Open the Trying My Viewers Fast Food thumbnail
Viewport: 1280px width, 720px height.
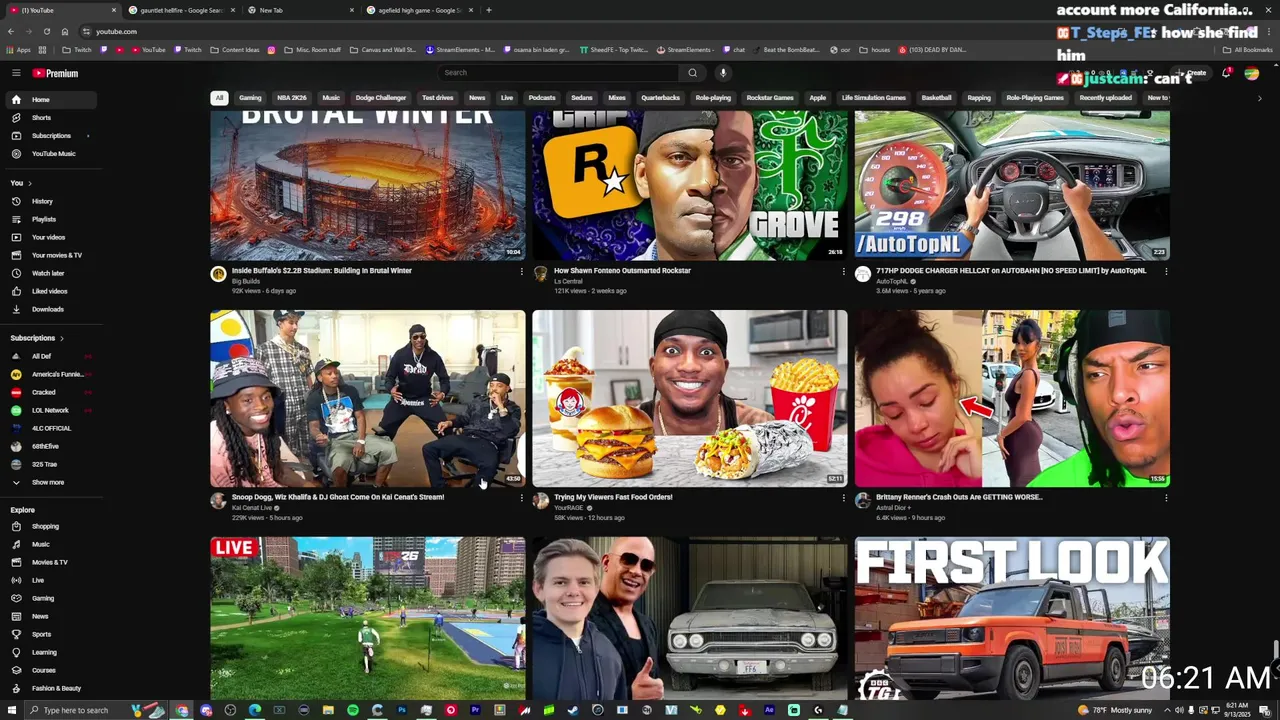tap(690, 398)
